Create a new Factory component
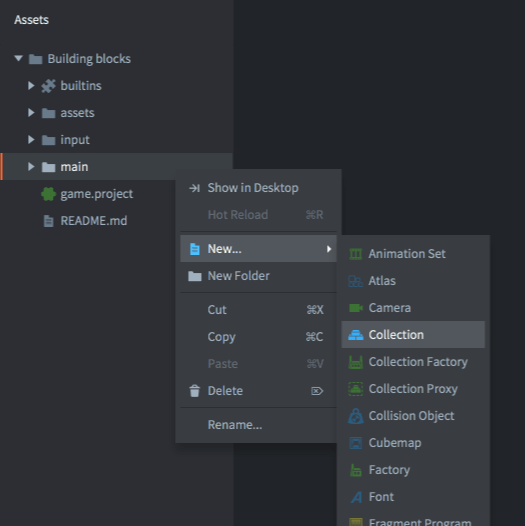 [413, 470]
